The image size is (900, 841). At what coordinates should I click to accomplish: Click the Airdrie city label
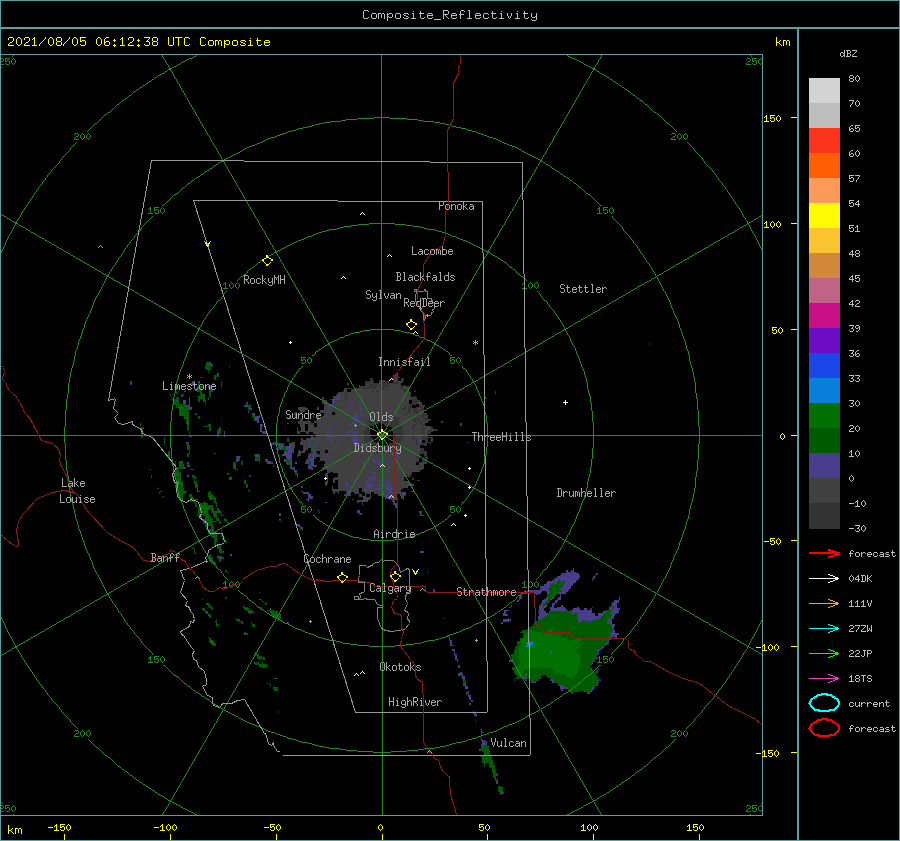[394, 534]
